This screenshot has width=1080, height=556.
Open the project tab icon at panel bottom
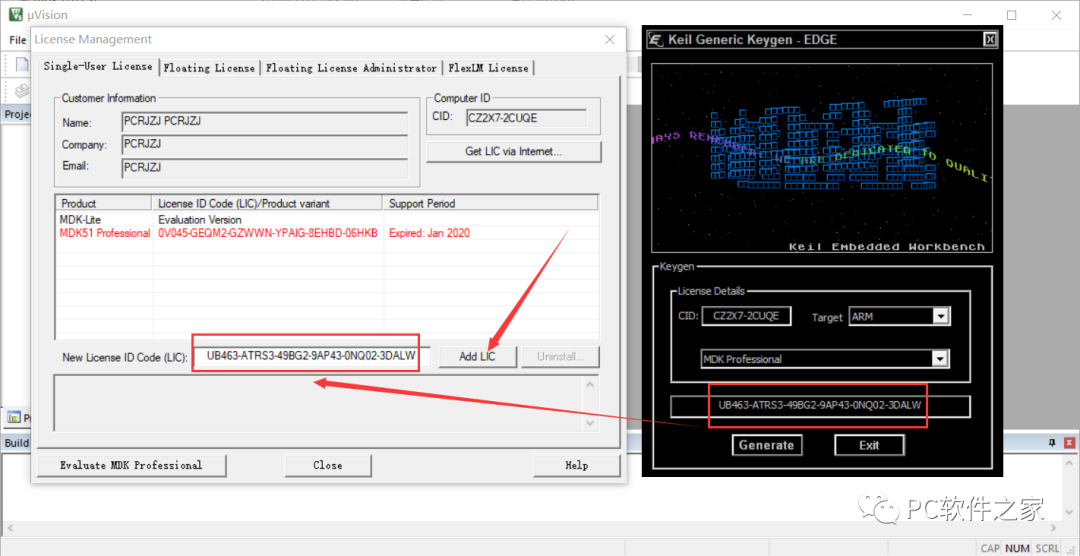click(x=13, y=418)
